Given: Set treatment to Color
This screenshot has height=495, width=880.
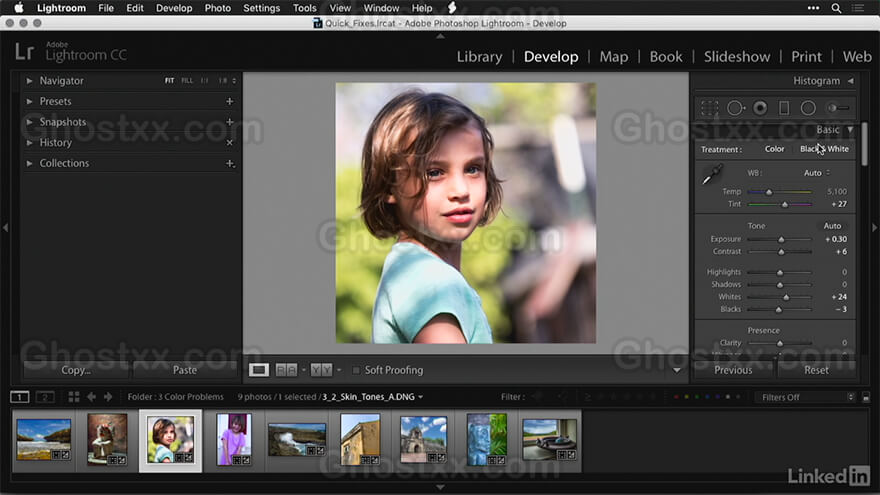Looking at the screenshot, I should click(x=774, y=149).
